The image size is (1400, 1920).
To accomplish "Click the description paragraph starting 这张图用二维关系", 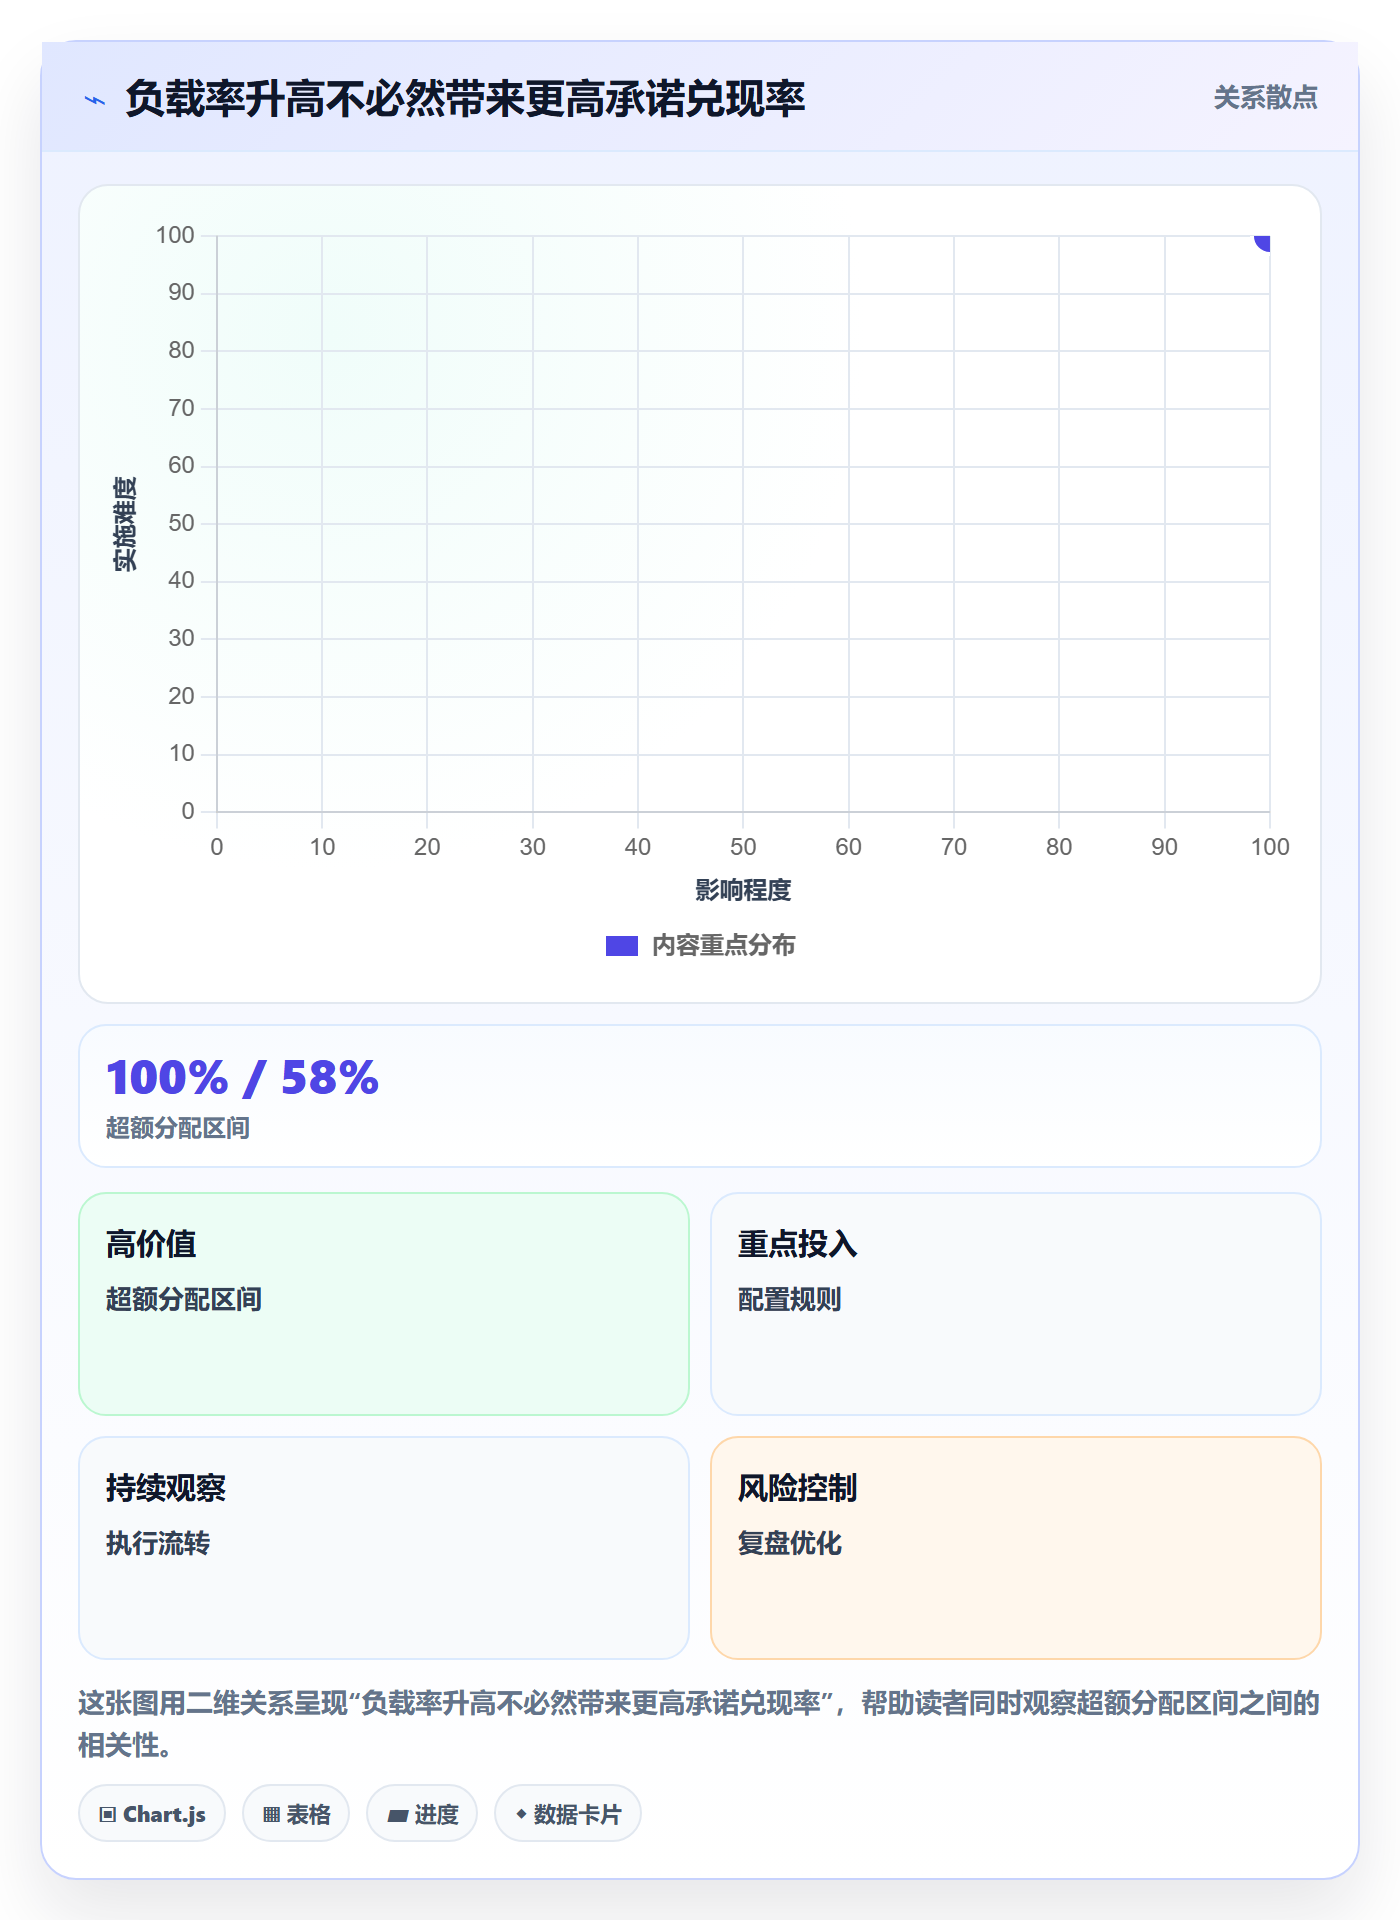I will click(x=699, y=1724).
